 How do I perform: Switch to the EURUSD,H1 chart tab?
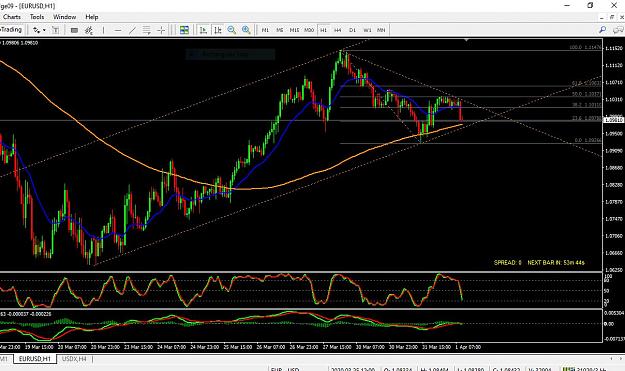[x=35, y=359]
